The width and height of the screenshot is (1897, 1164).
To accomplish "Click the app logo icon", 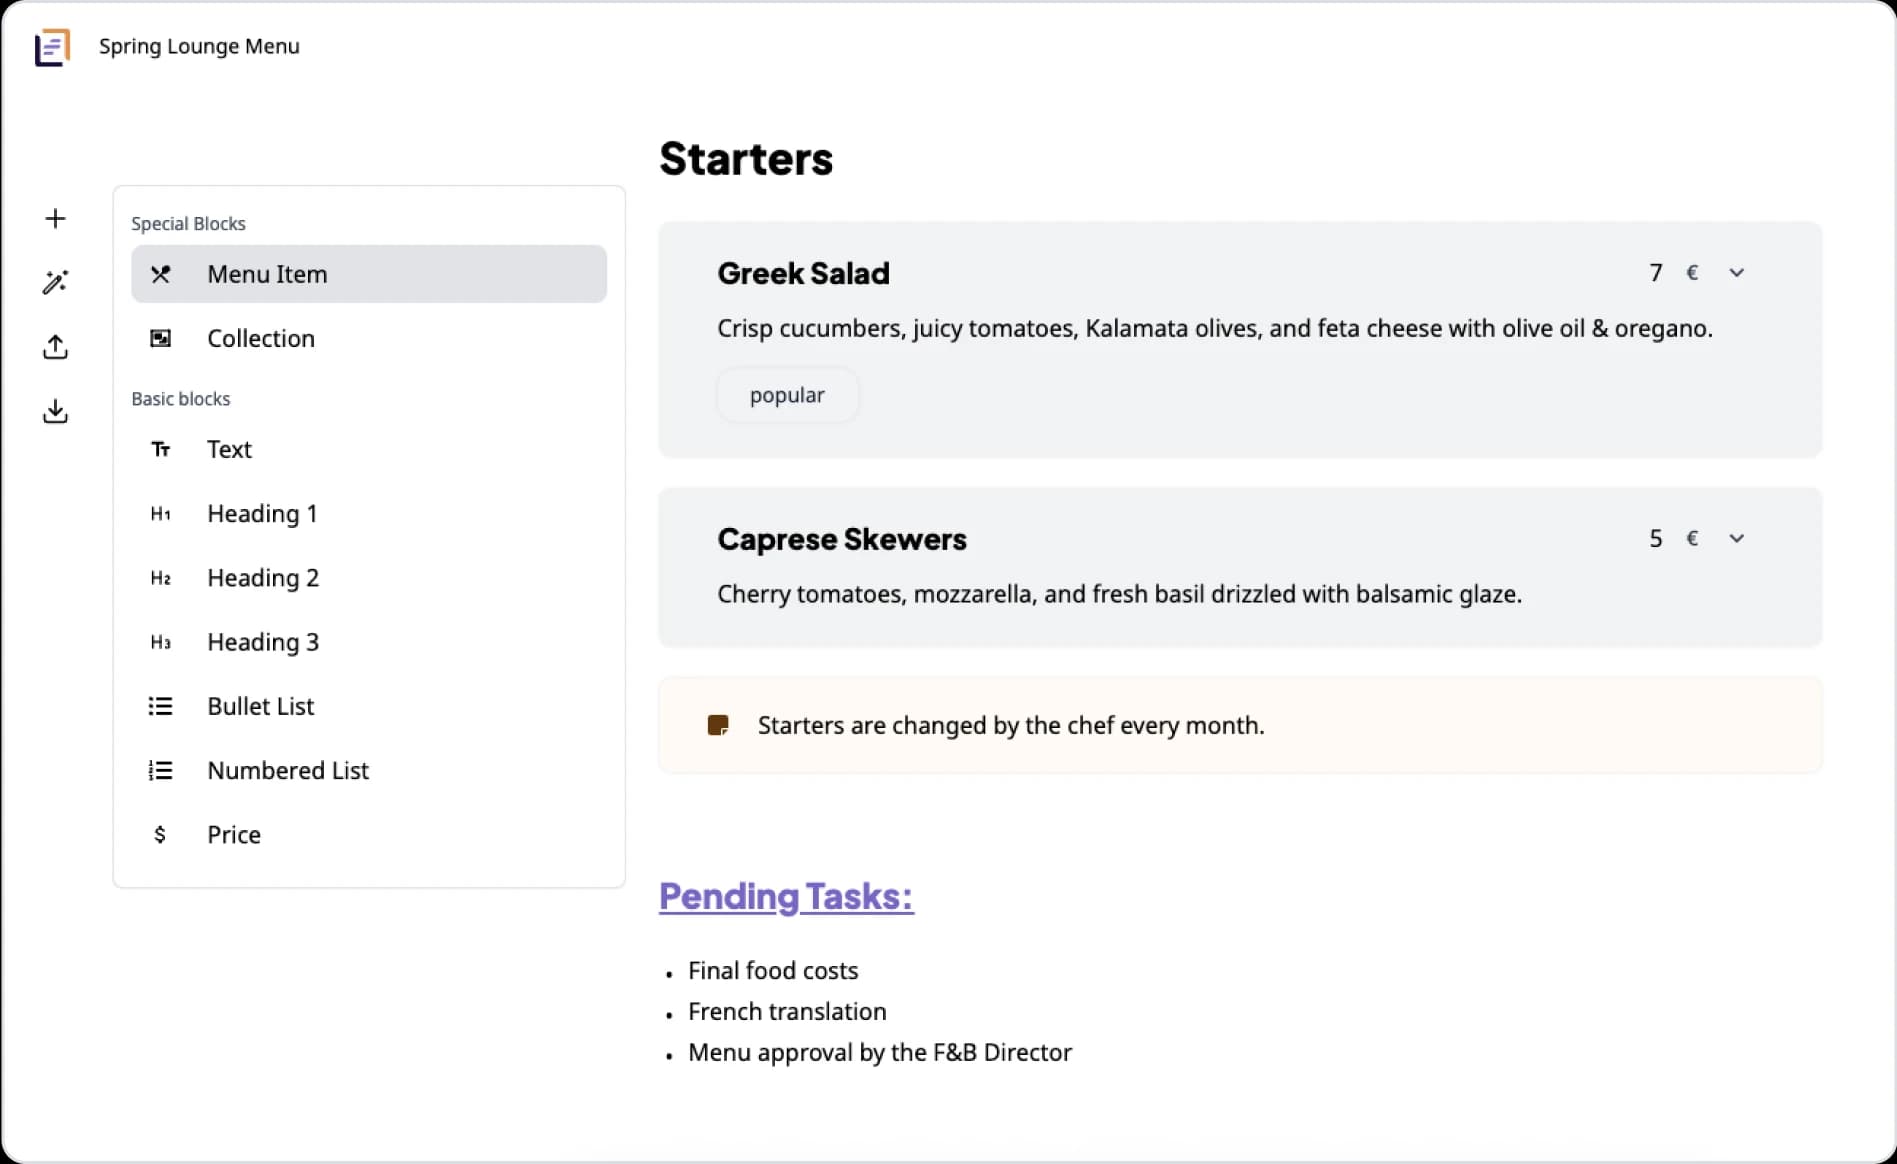I will coord(53,47).
